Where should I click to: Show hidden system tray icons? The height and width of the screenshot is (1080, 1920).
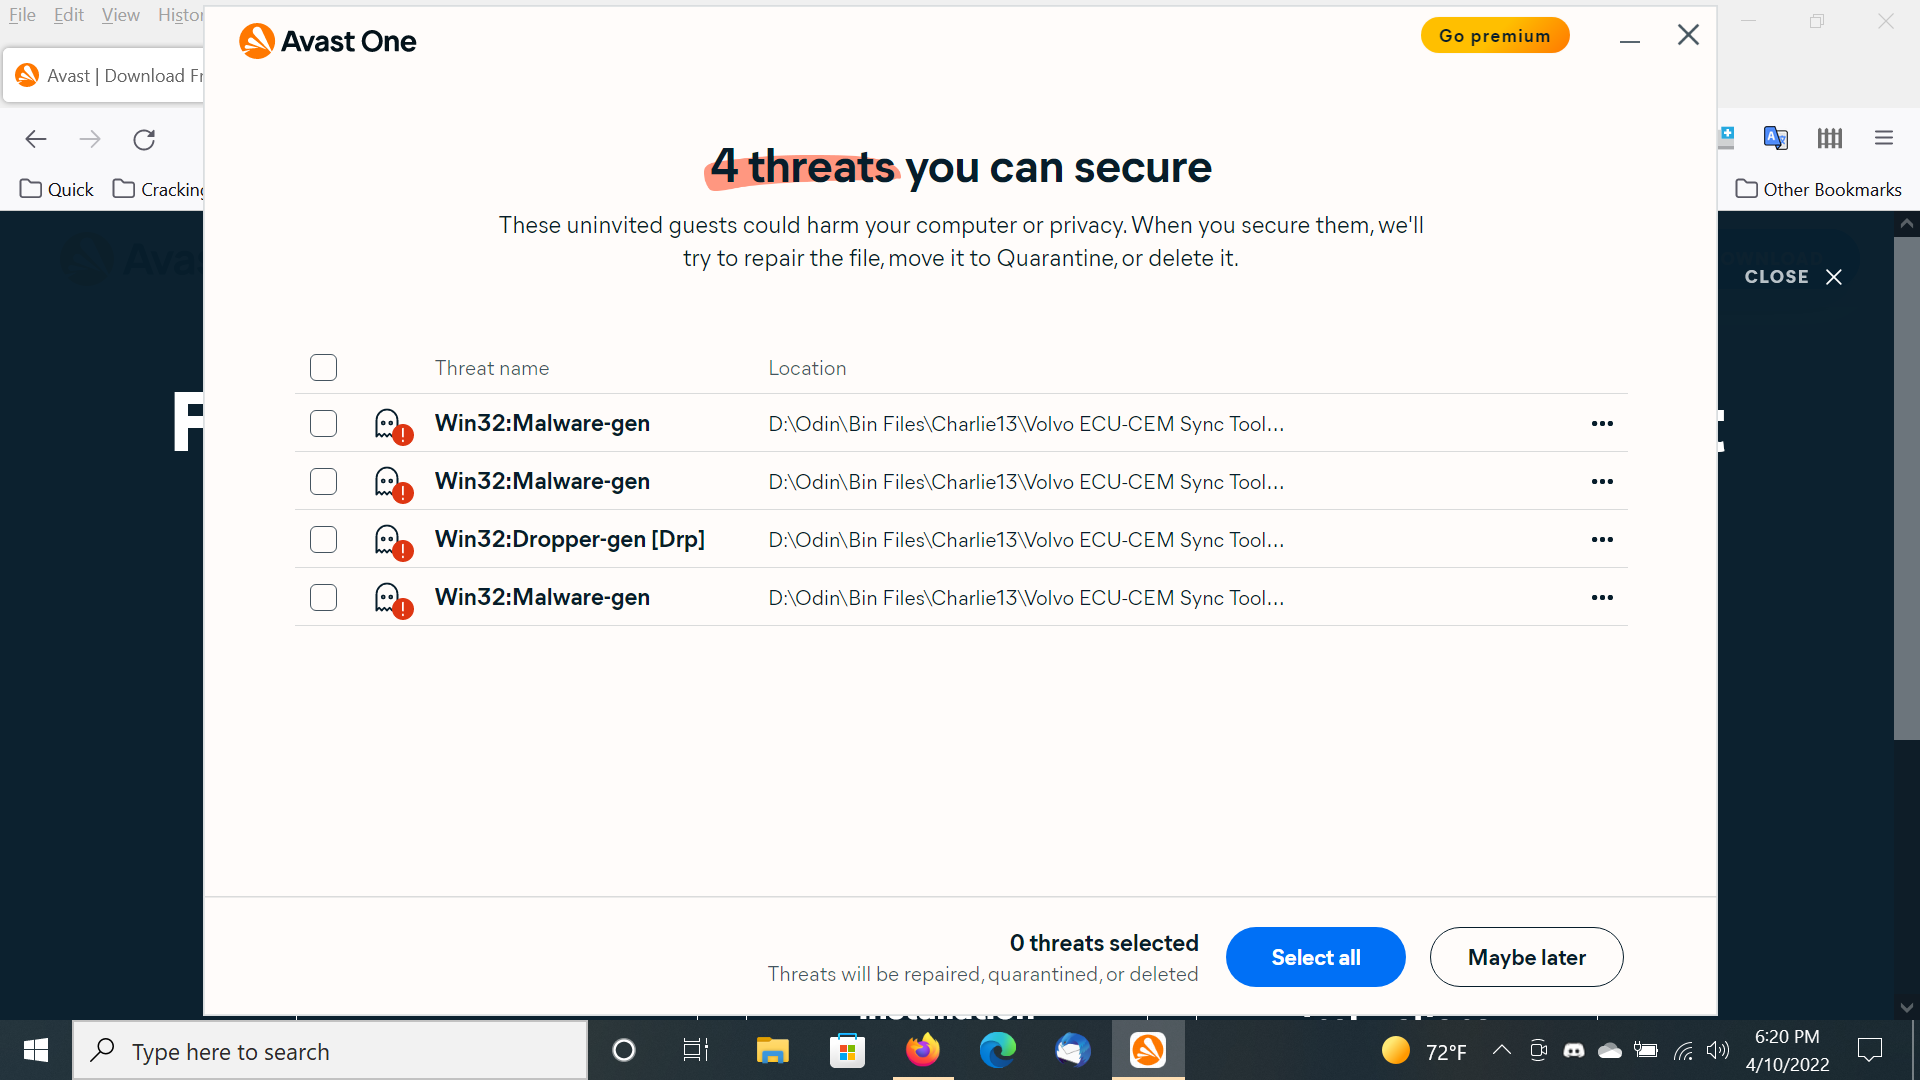[1501, 1050]
